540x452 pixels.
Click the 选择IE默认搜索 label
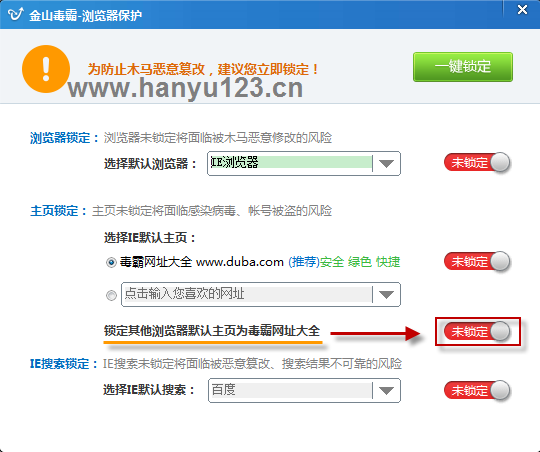coord(149,390)
